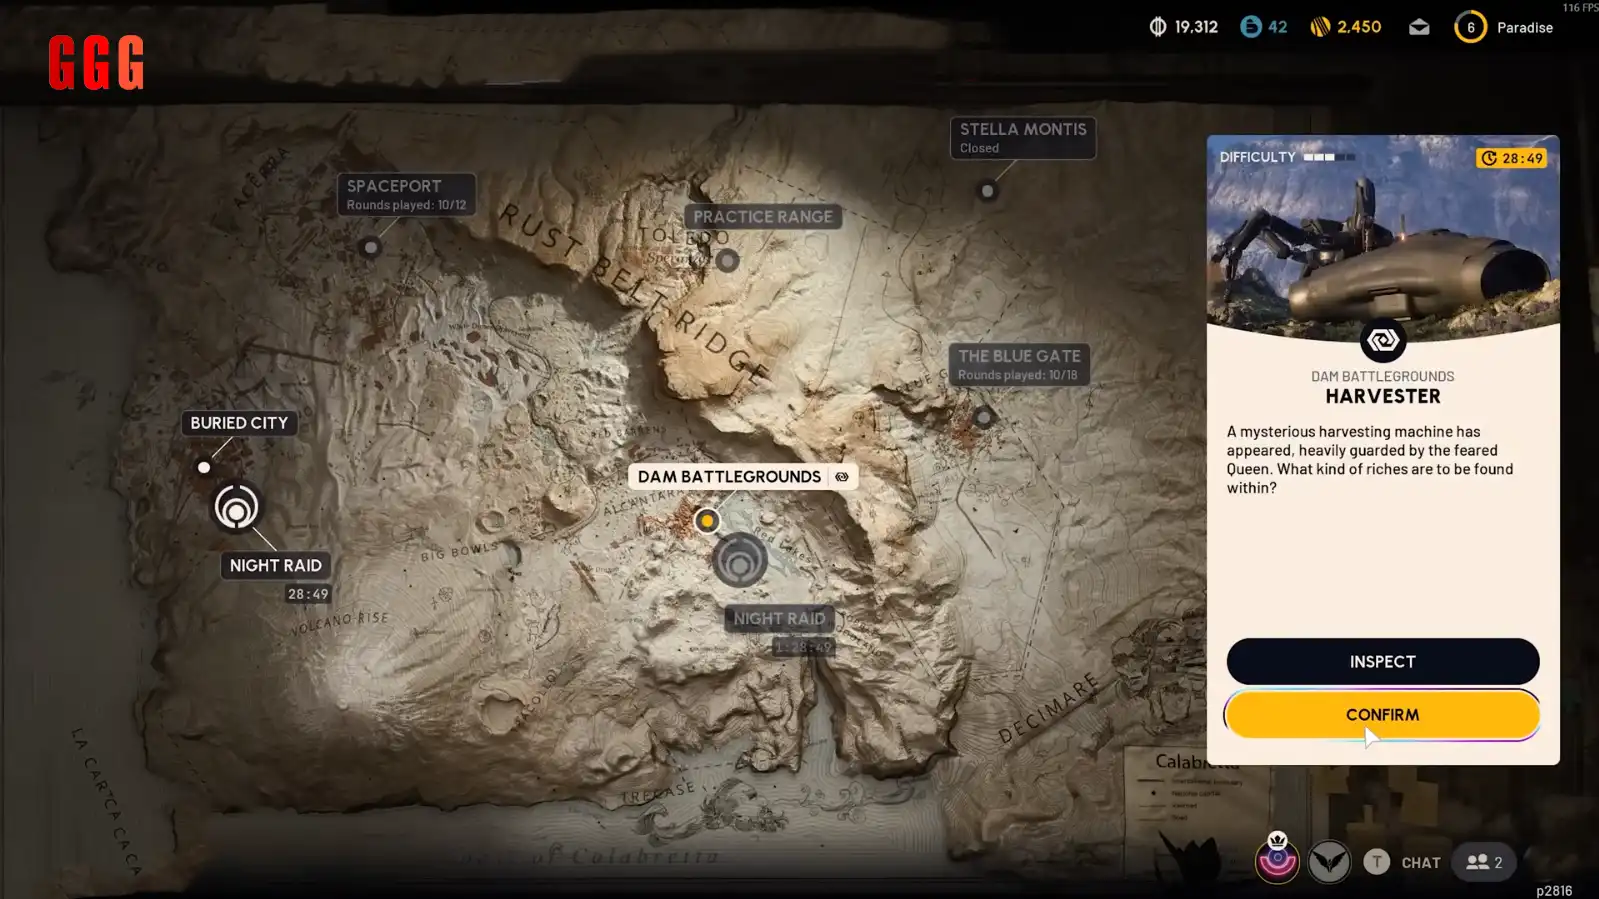Image resolution: width=1599 pixels, height=899 pixels.
Task: Open the level 6 Paradise player profile
Action: point(1503,28)
